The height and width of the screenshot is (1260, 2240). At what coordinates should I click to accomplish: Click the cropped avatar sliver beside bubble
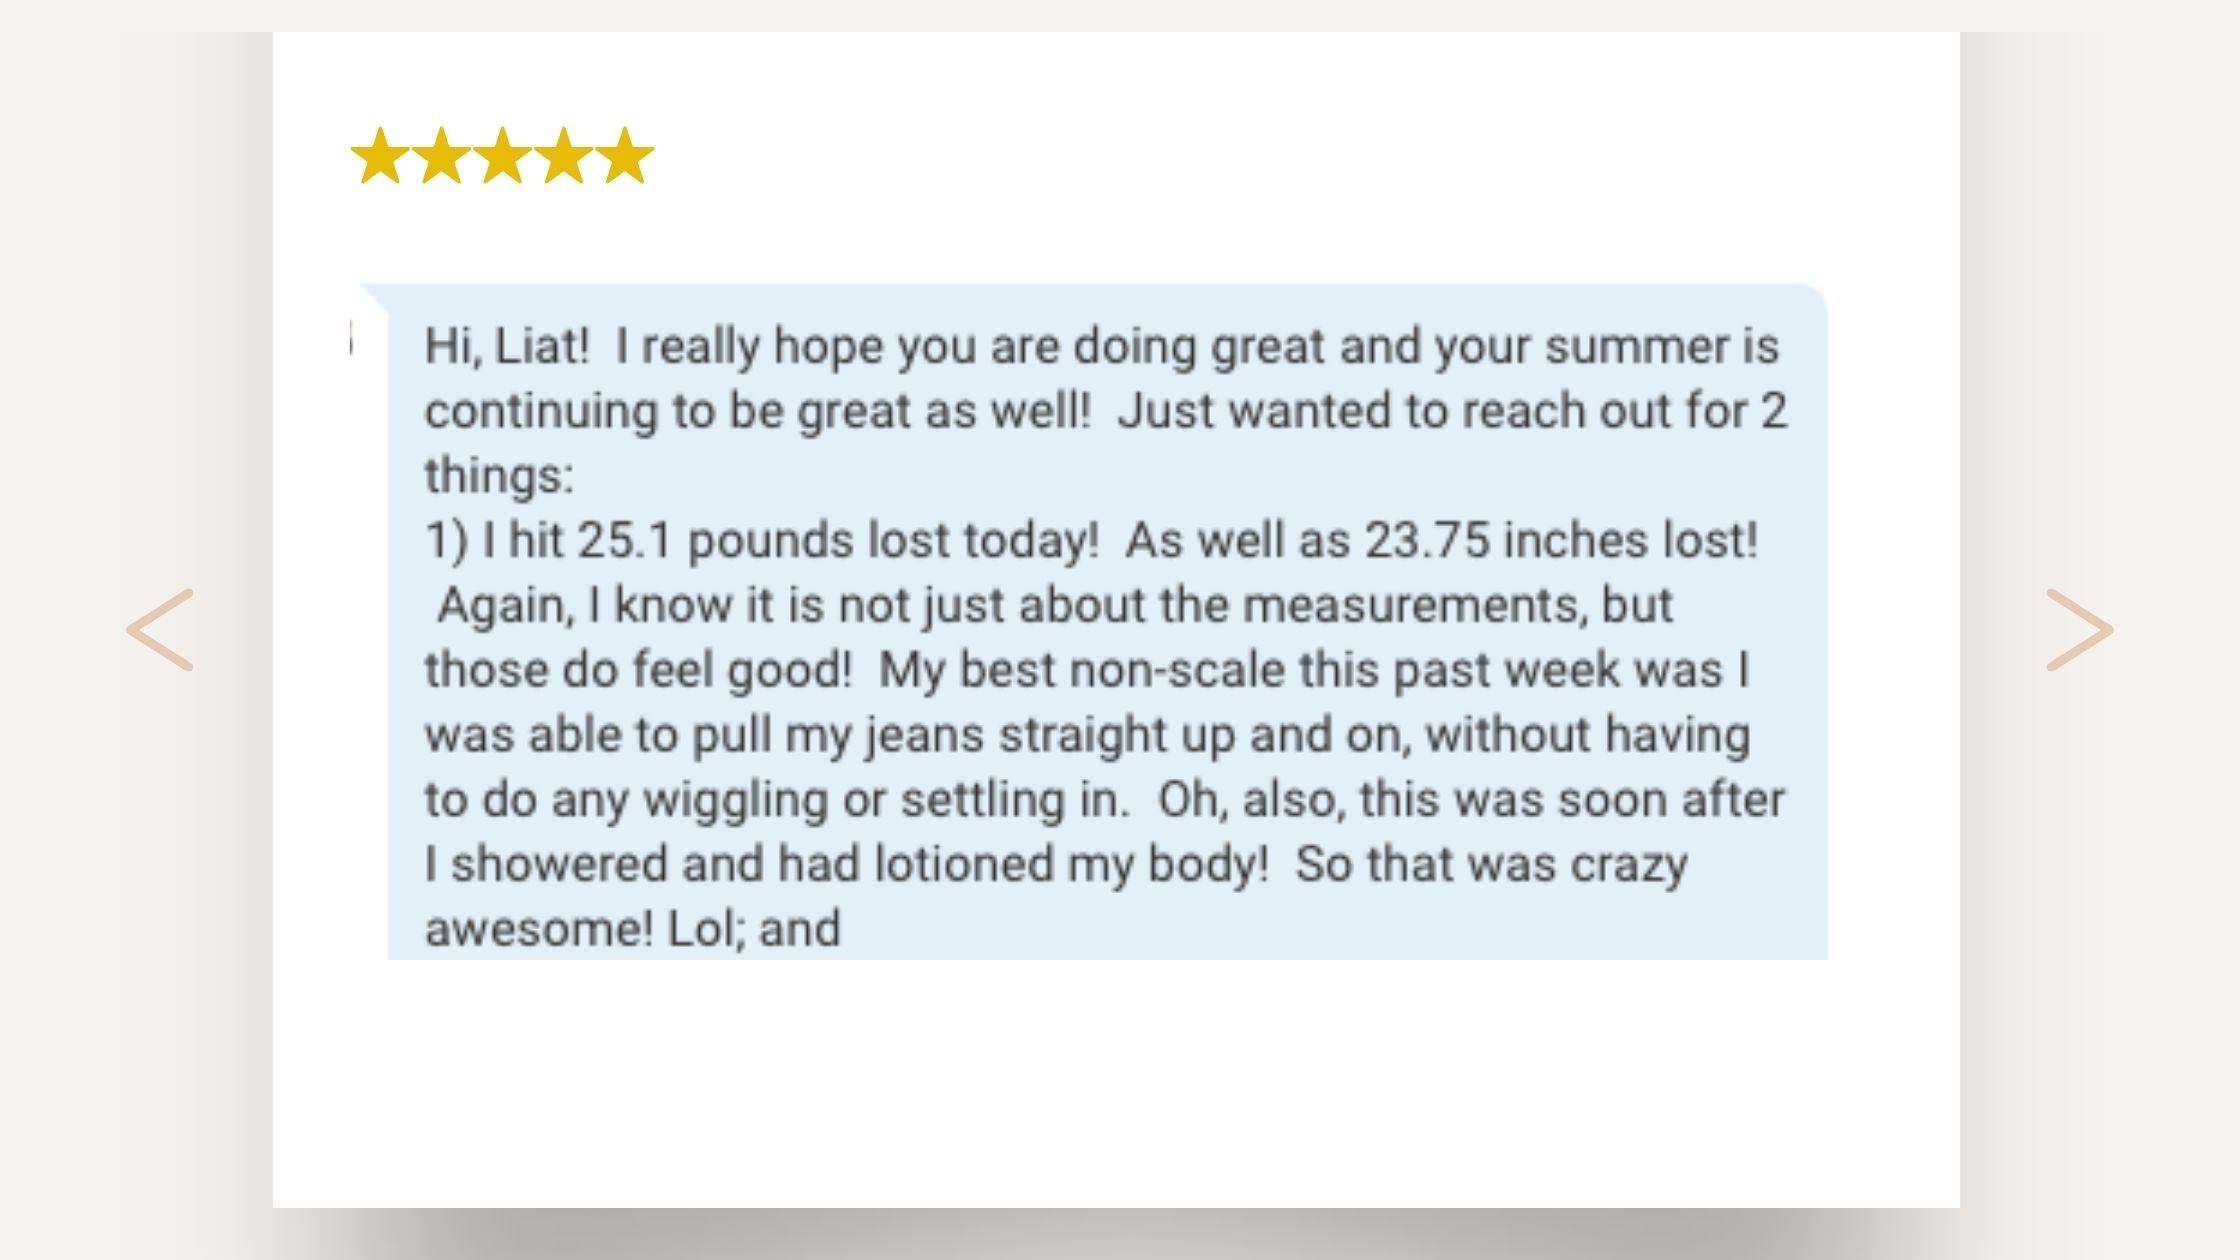(352, 340)
